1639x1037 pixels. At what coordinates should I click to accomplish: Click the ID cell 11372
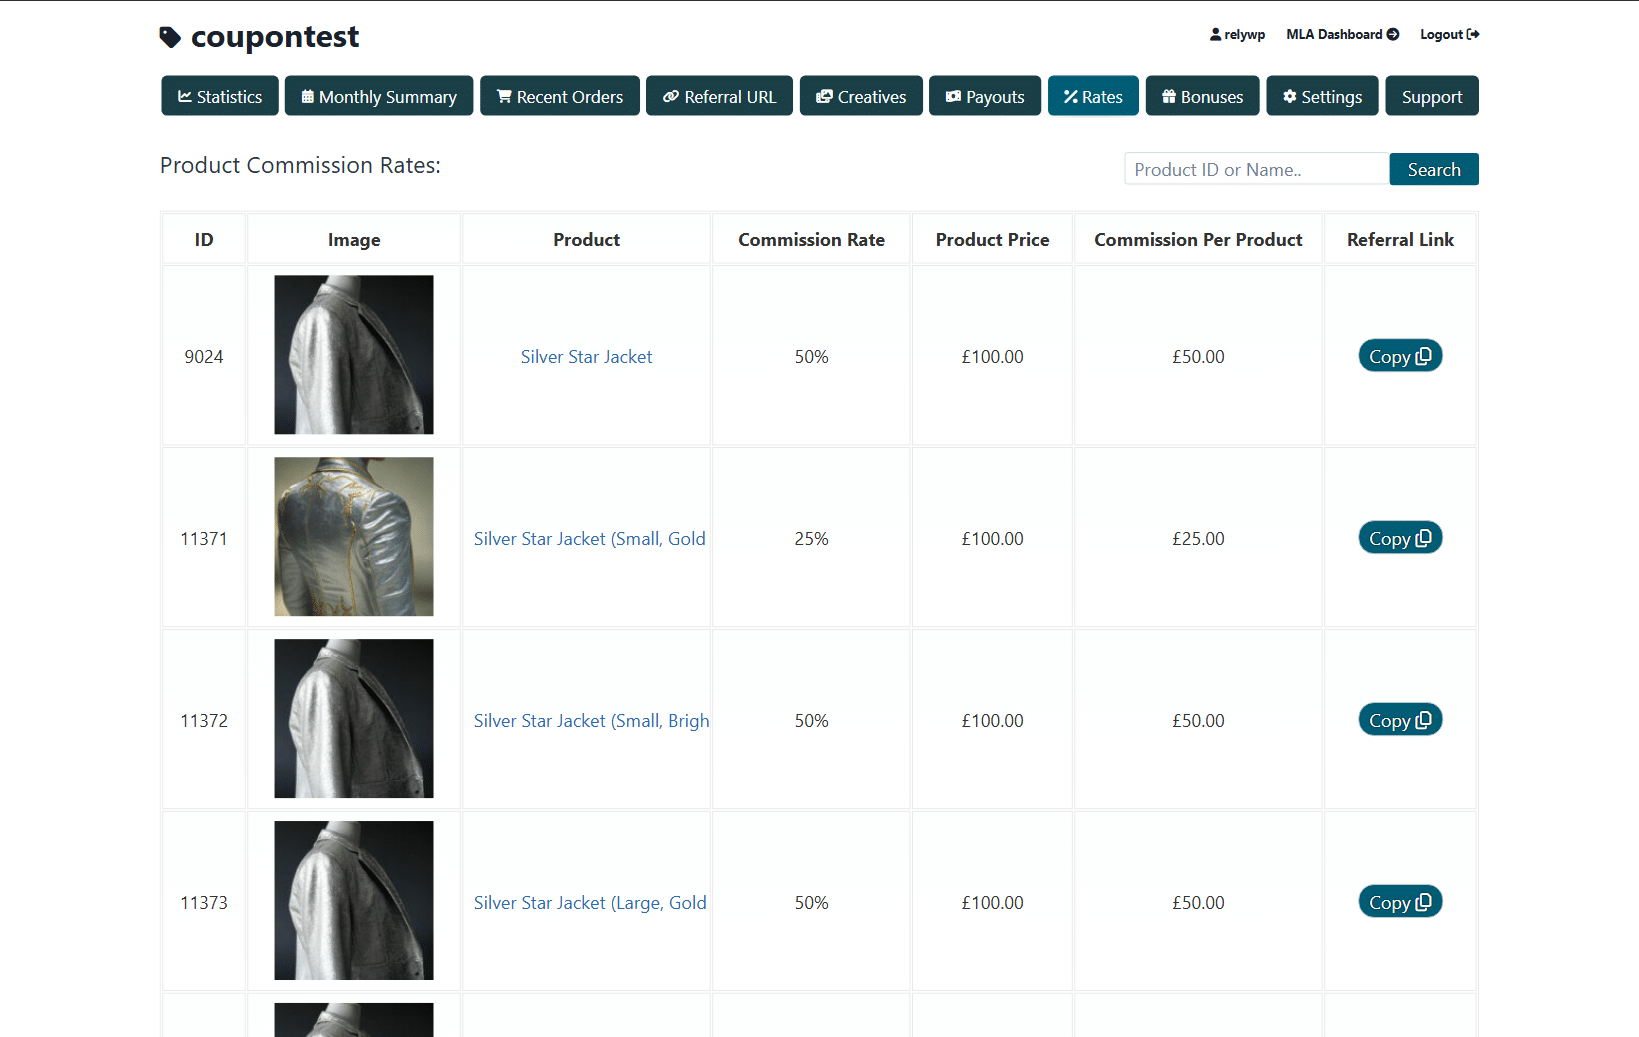click(x=204, y=721)
